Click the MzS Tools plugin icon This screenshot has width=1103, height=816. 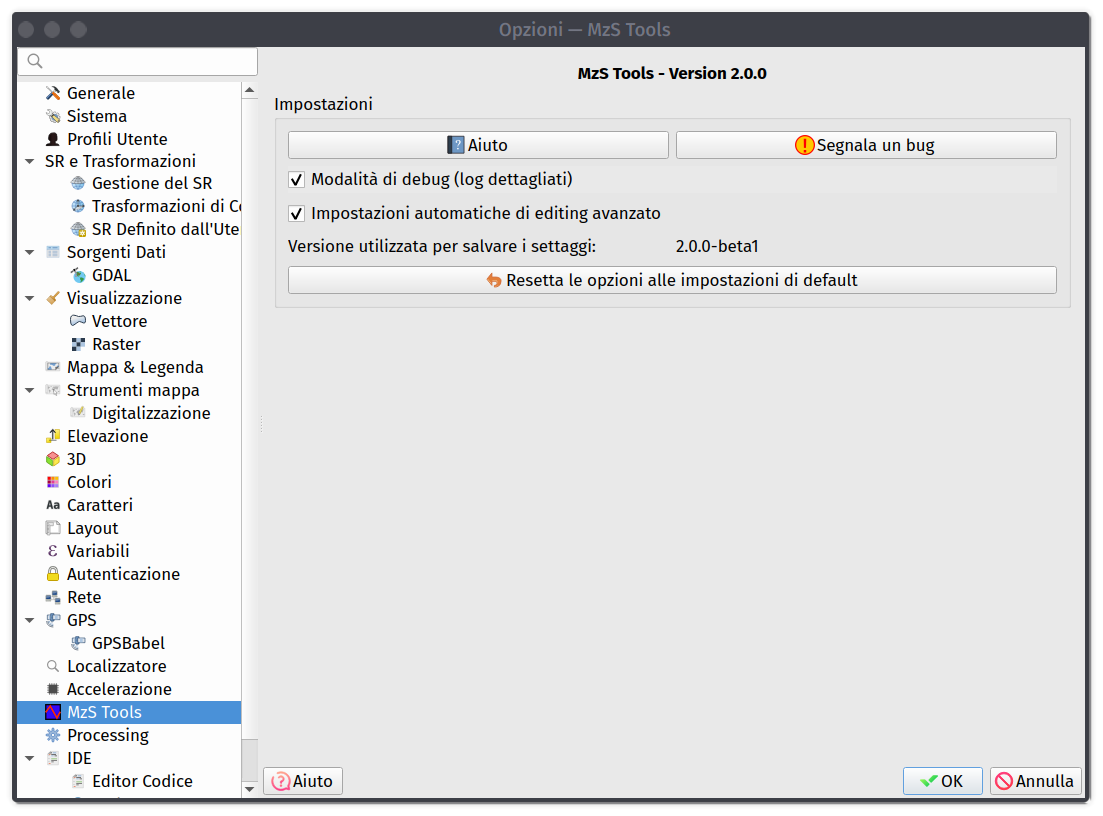[x=53, y=712]
